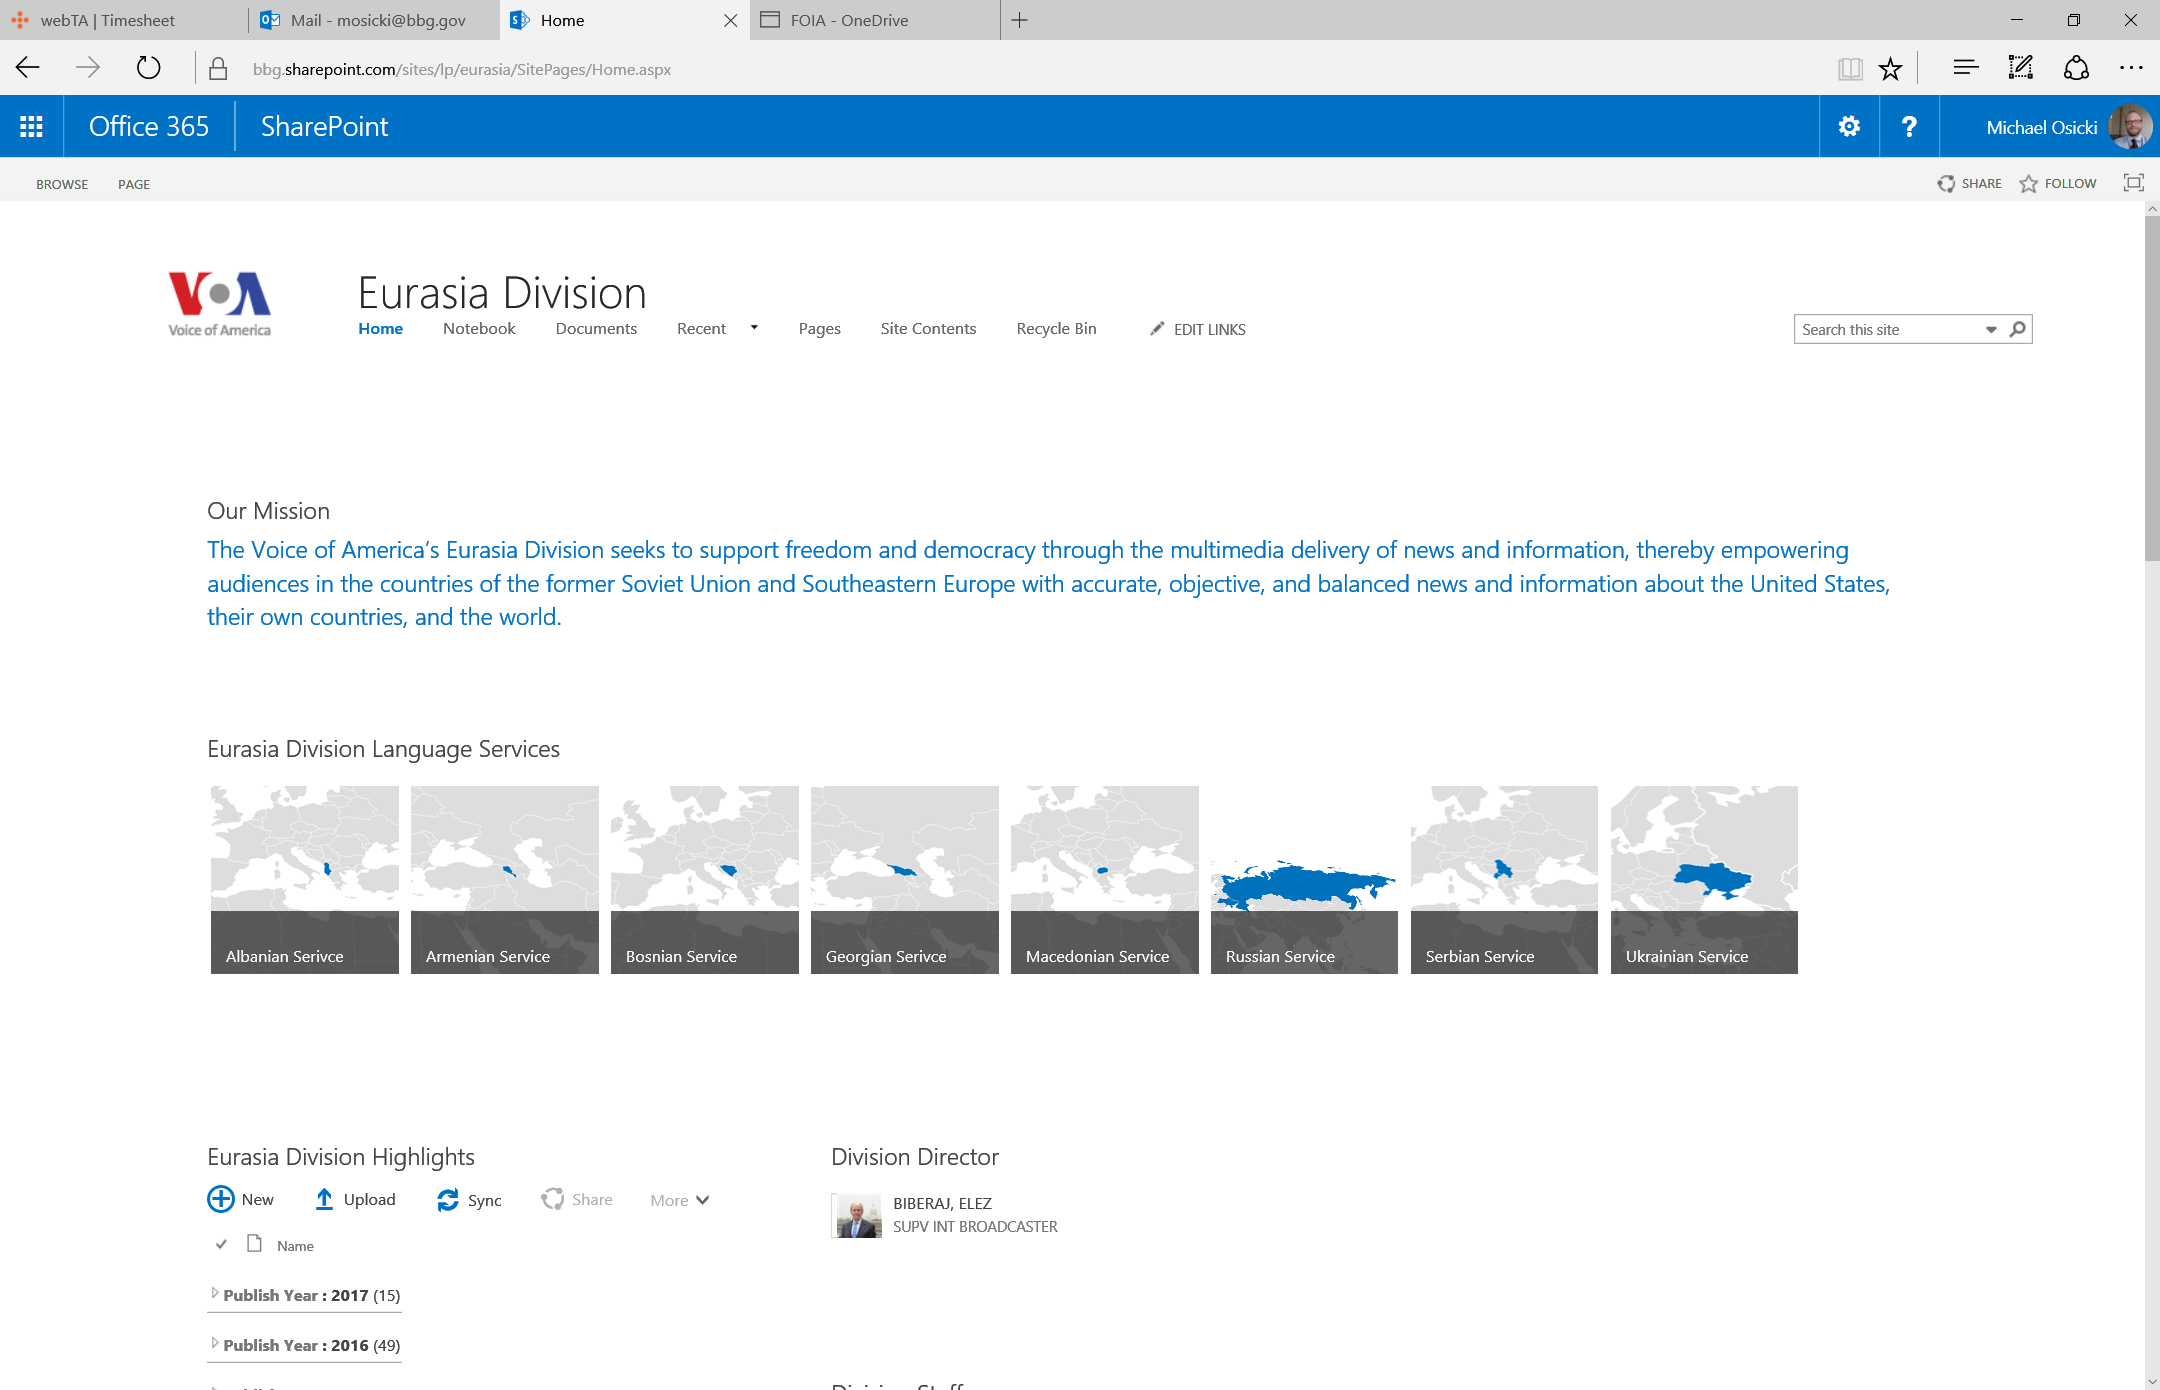This screenshot has height=1390, width=2160.
Task: Open the Bosnian Service tile
Action: tap(705, 880)
